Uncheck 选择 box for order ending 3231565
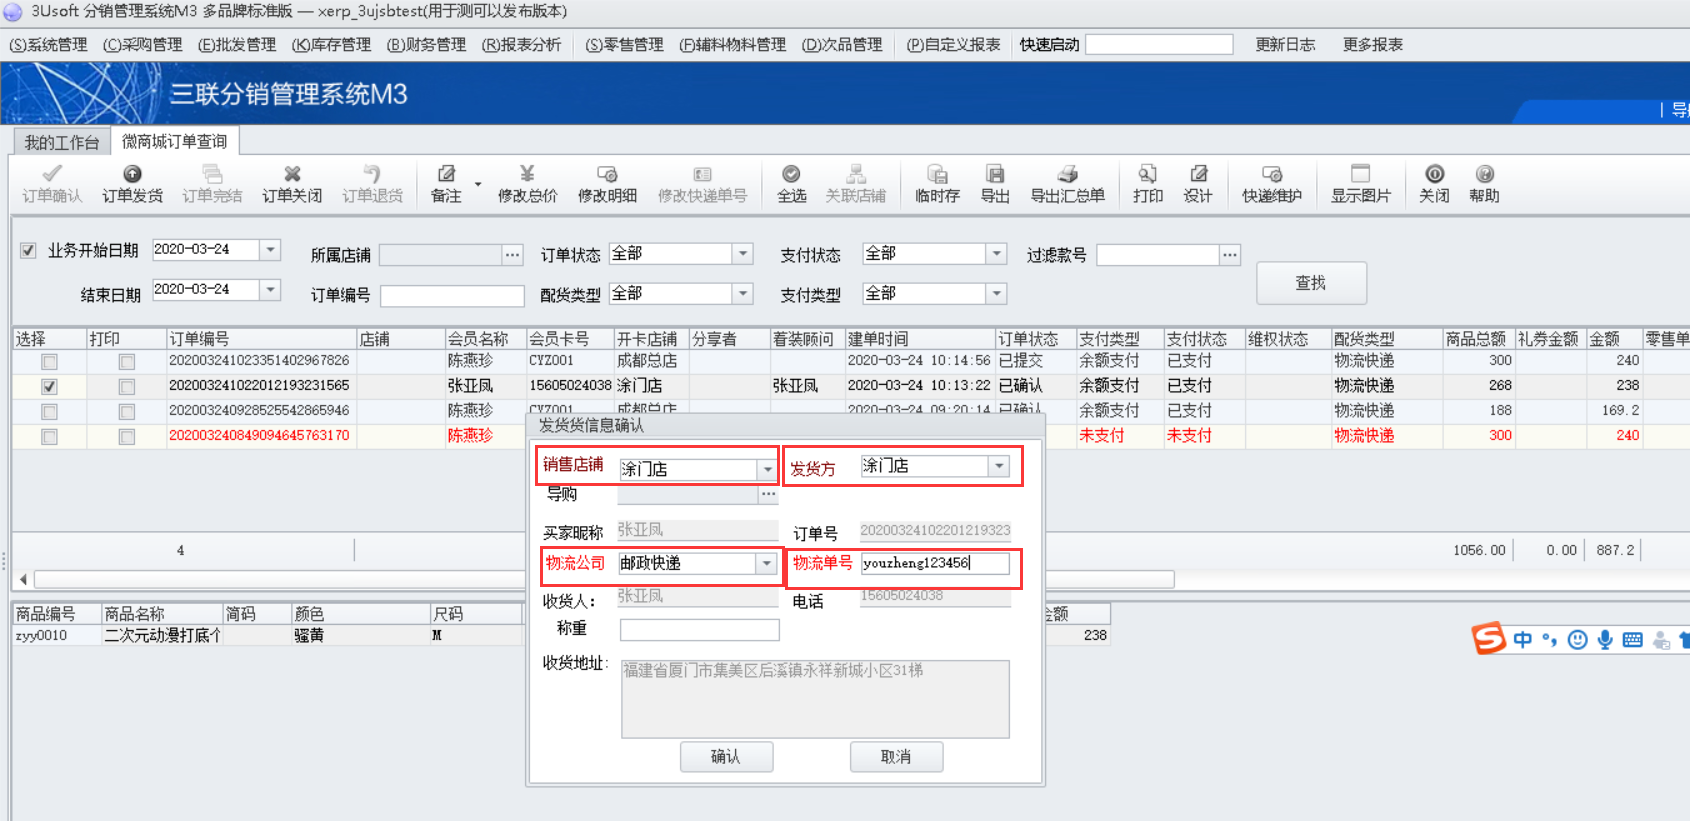The width and height of the screenshot is (1690, 821). (x=49, y=387)
